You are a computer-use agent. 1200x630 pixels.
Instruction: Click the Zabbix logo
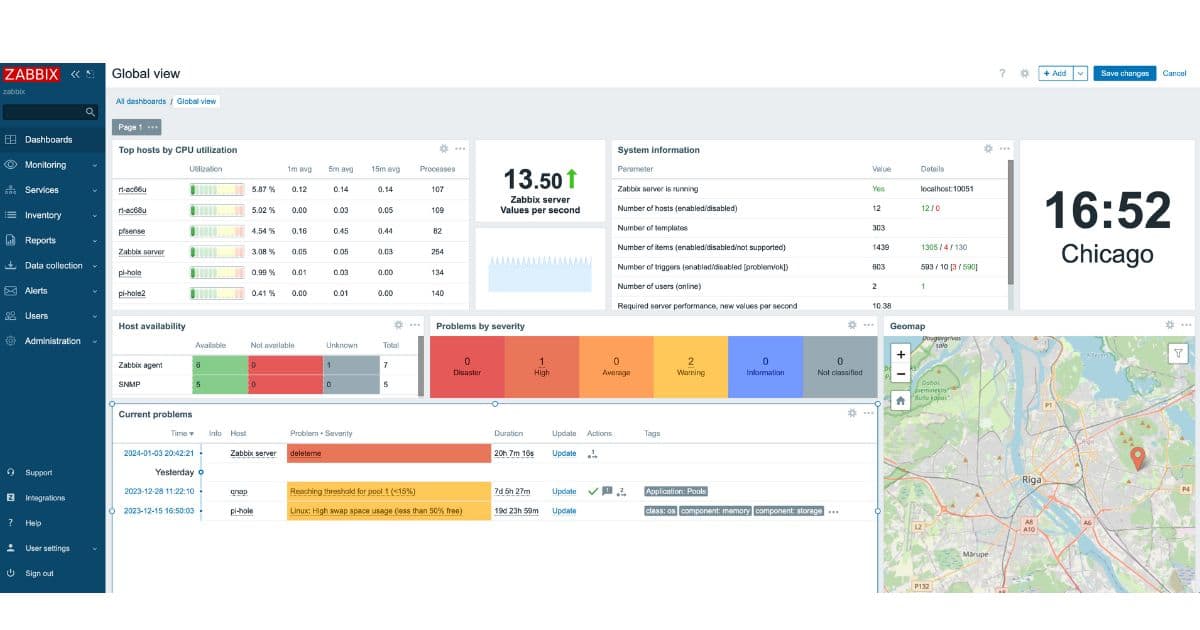(x=32, y=74)
